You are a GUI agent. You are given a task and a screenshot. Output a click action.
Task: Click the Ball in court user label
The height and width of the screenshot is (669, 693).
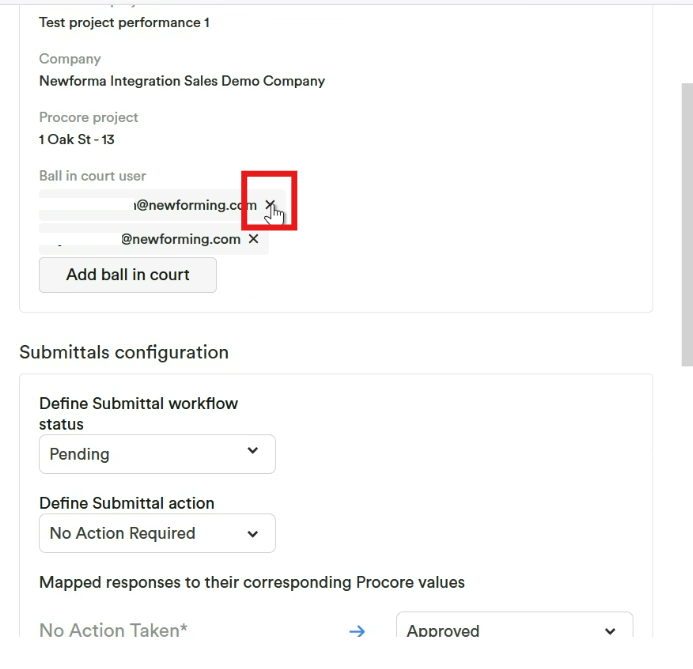click(92, 176)
